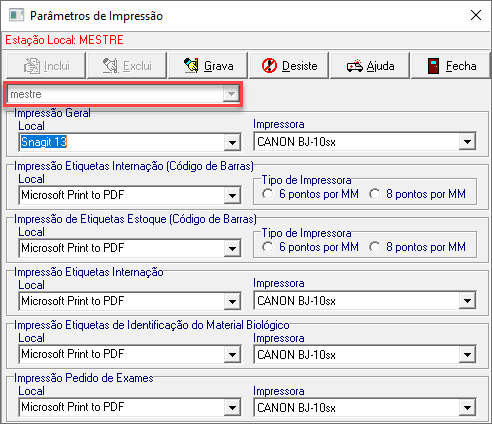This screenshot has width=492, height=424.
Task: Select 6 pontos por MM for Etiquetas Internação
Action: (x=268, y=194)
